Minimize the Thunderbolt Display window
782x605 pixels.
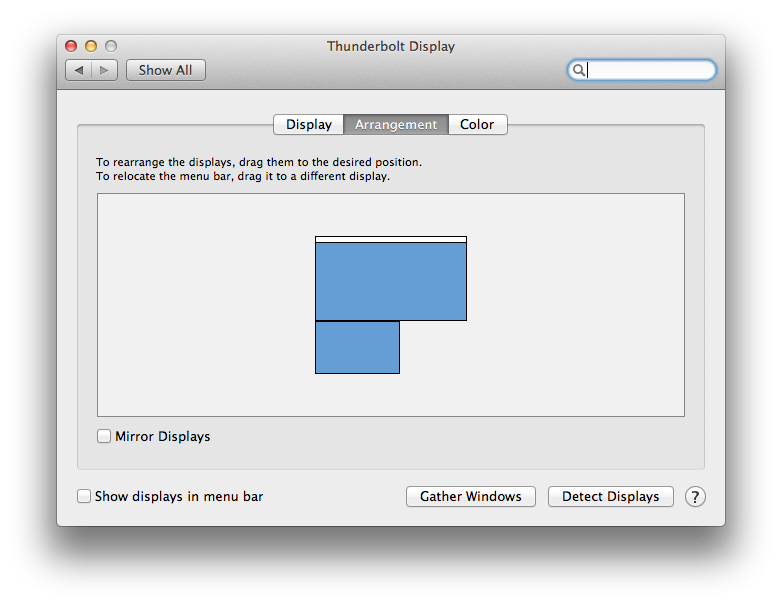[91, 46]
